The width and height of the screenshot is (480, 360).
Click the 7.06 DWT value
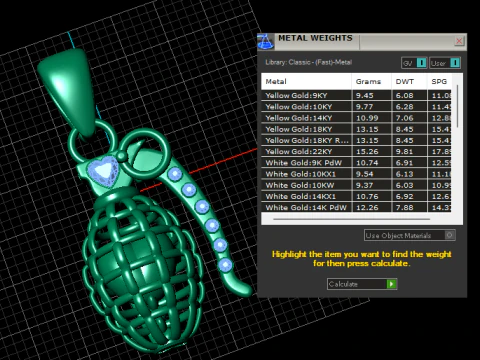point(404,118)
